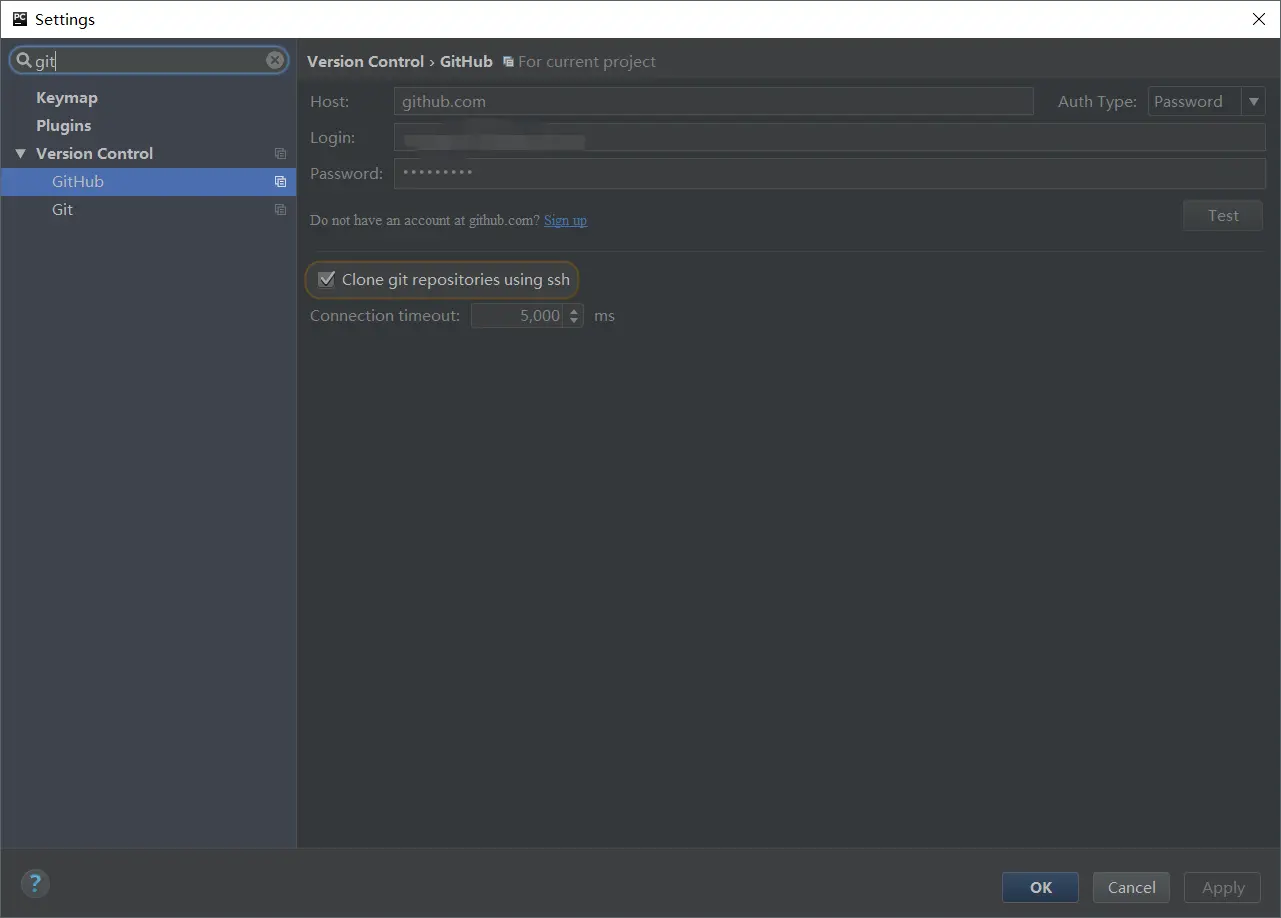Click the project-level icon beside Version Control
Viewport: 1281px width, 918px height.
coord(280,153)
